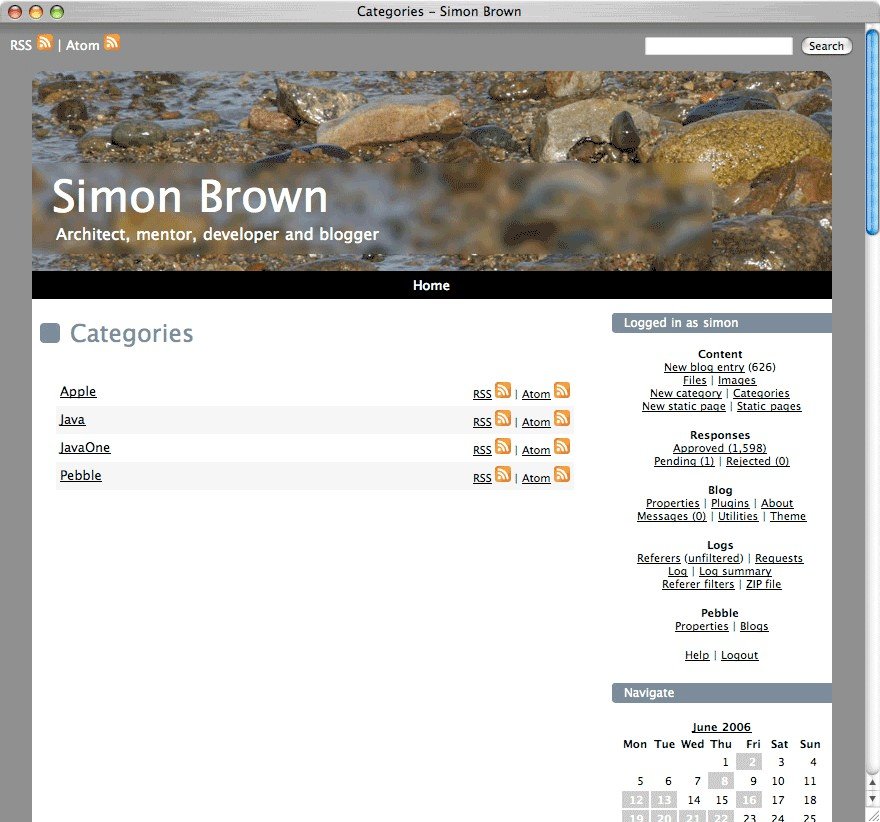Open Static pages link
The height and width of the screenshot is (822, 880).
[x=769, y=406]
